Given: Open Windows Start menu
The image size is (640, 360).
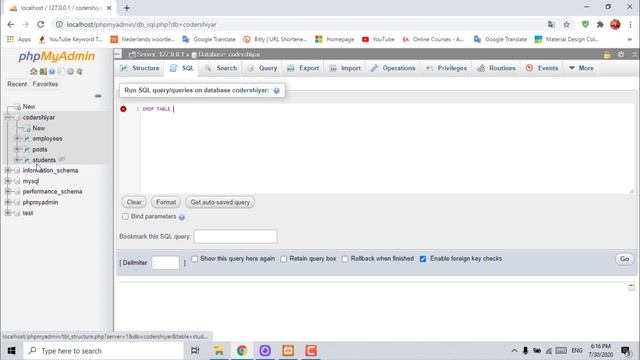Looking at the screenshot, I should 11,351.
